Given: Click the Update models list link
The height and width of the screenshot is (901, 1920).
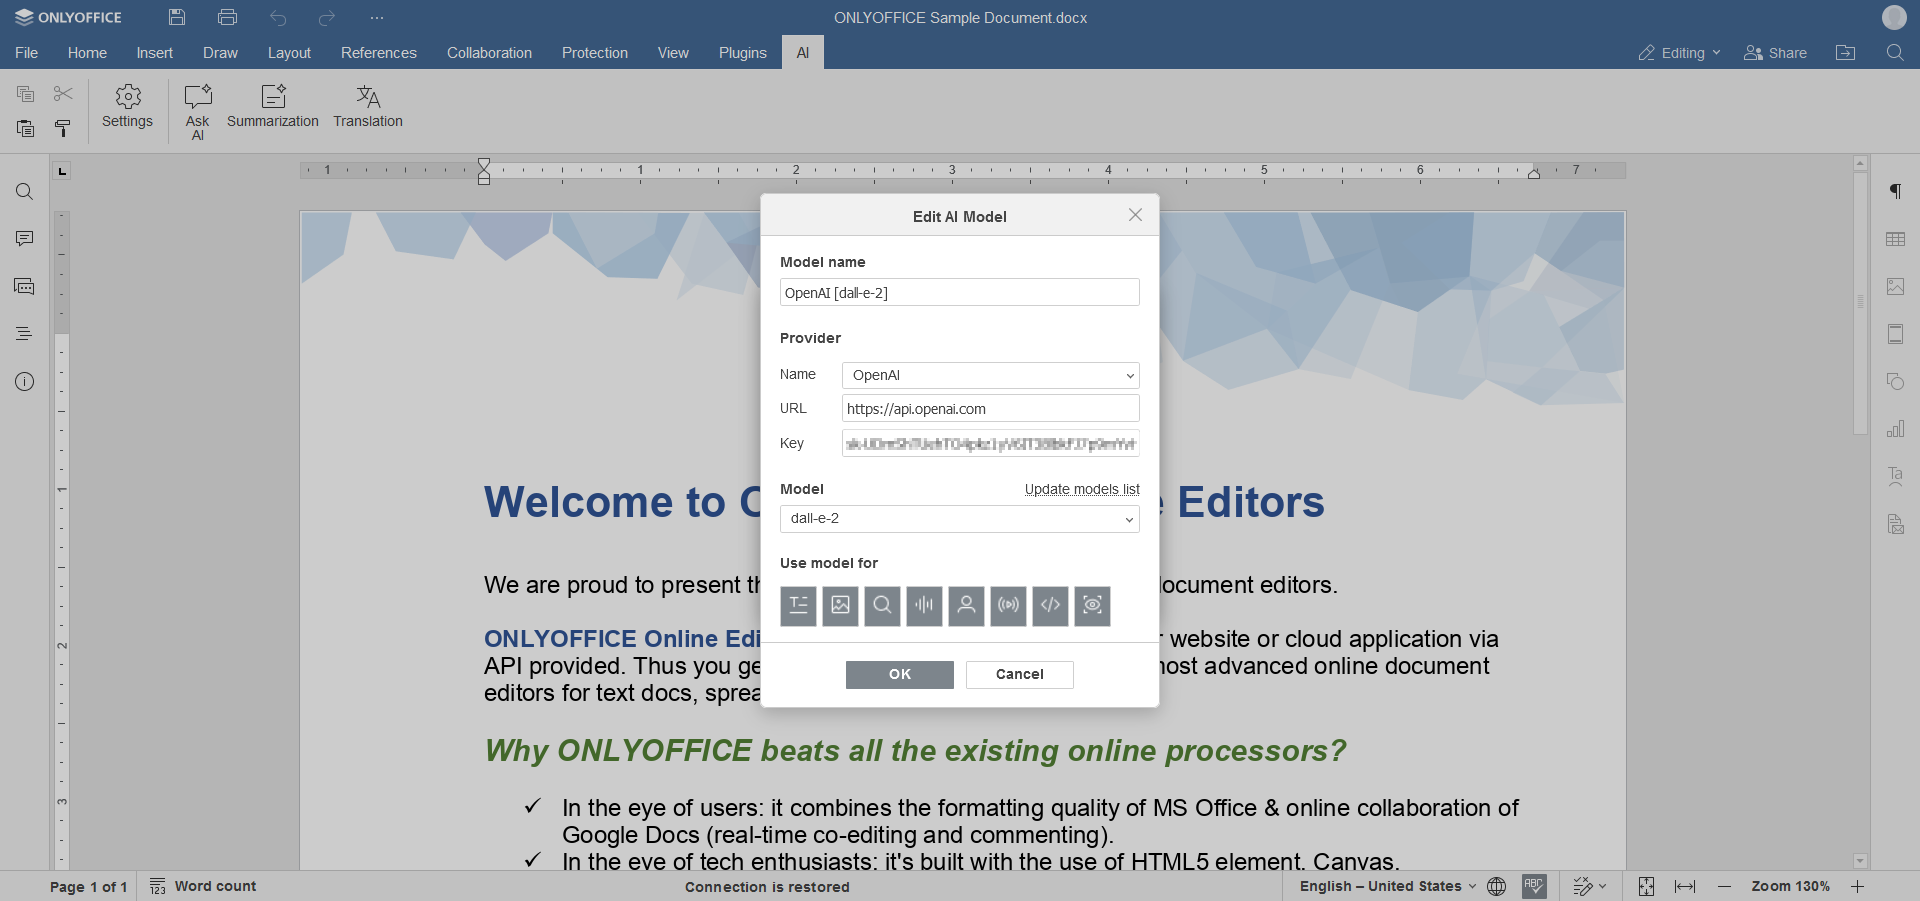Looking at the screenshot, I should click(x=1082, y=489).
